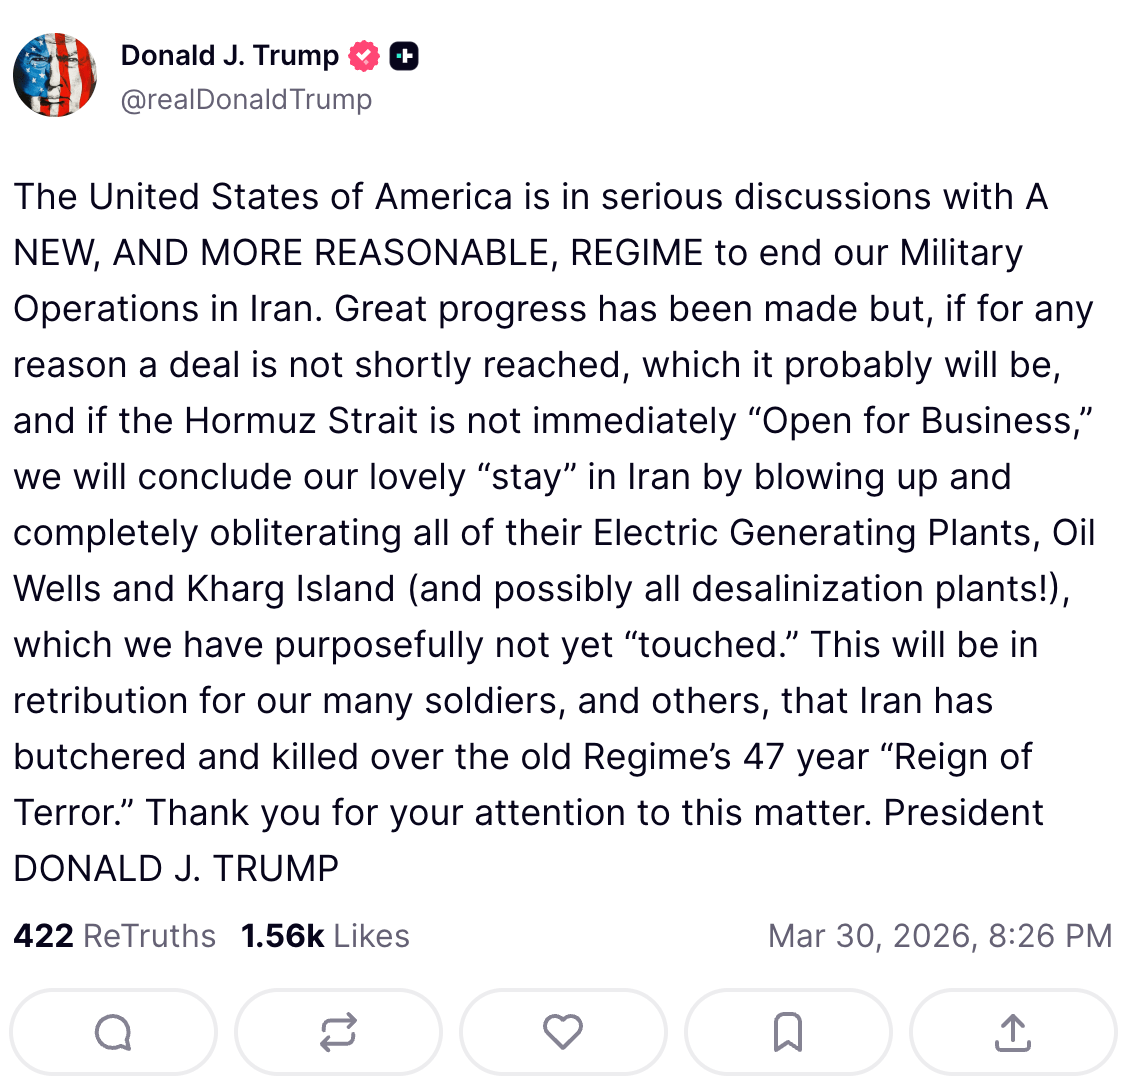Click the words "Kharg Island" in the post

(x=291, y=589)
